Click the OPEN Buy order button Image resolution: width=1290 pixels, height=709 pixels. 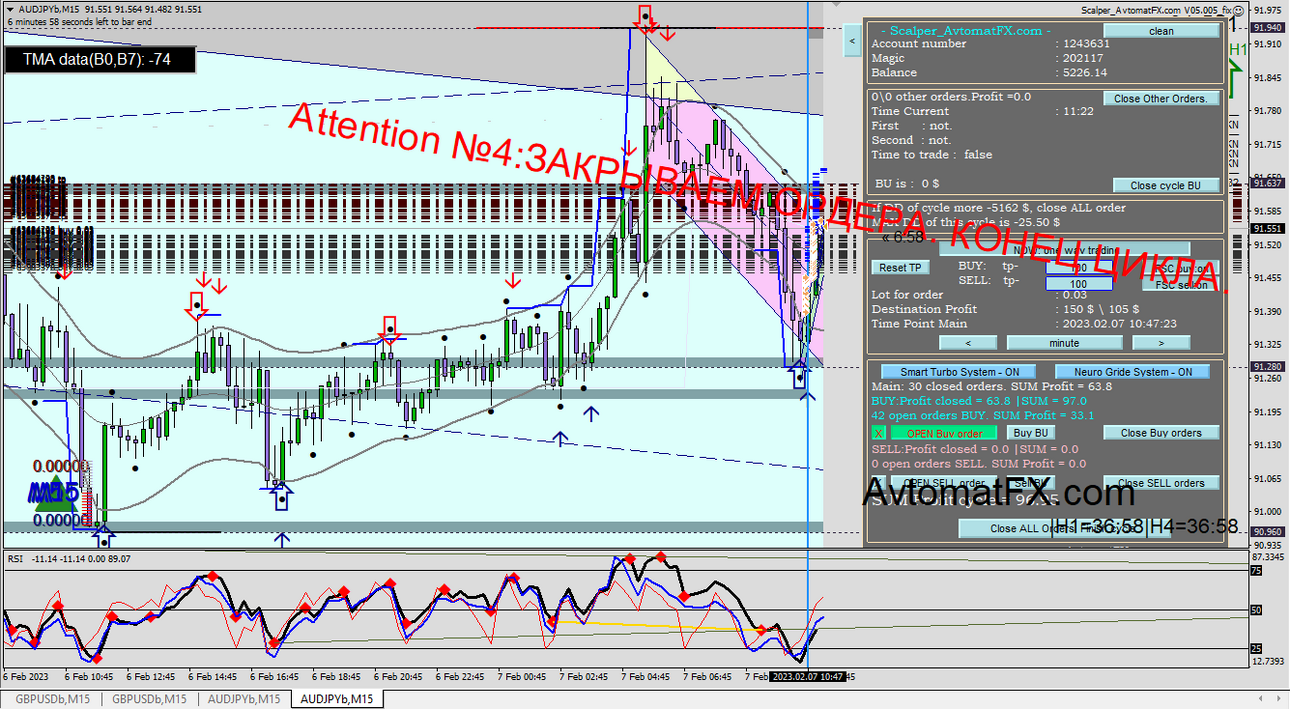click(942, 433)
